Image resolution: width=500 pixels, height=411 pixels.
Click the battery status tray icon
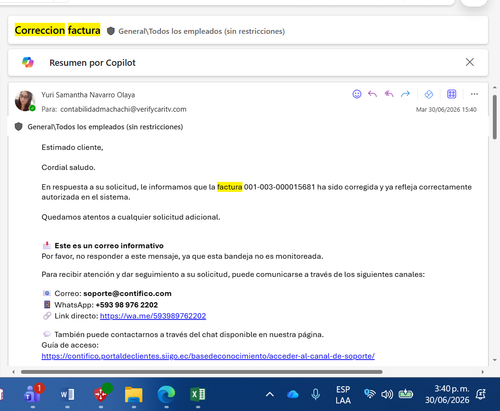405,394
